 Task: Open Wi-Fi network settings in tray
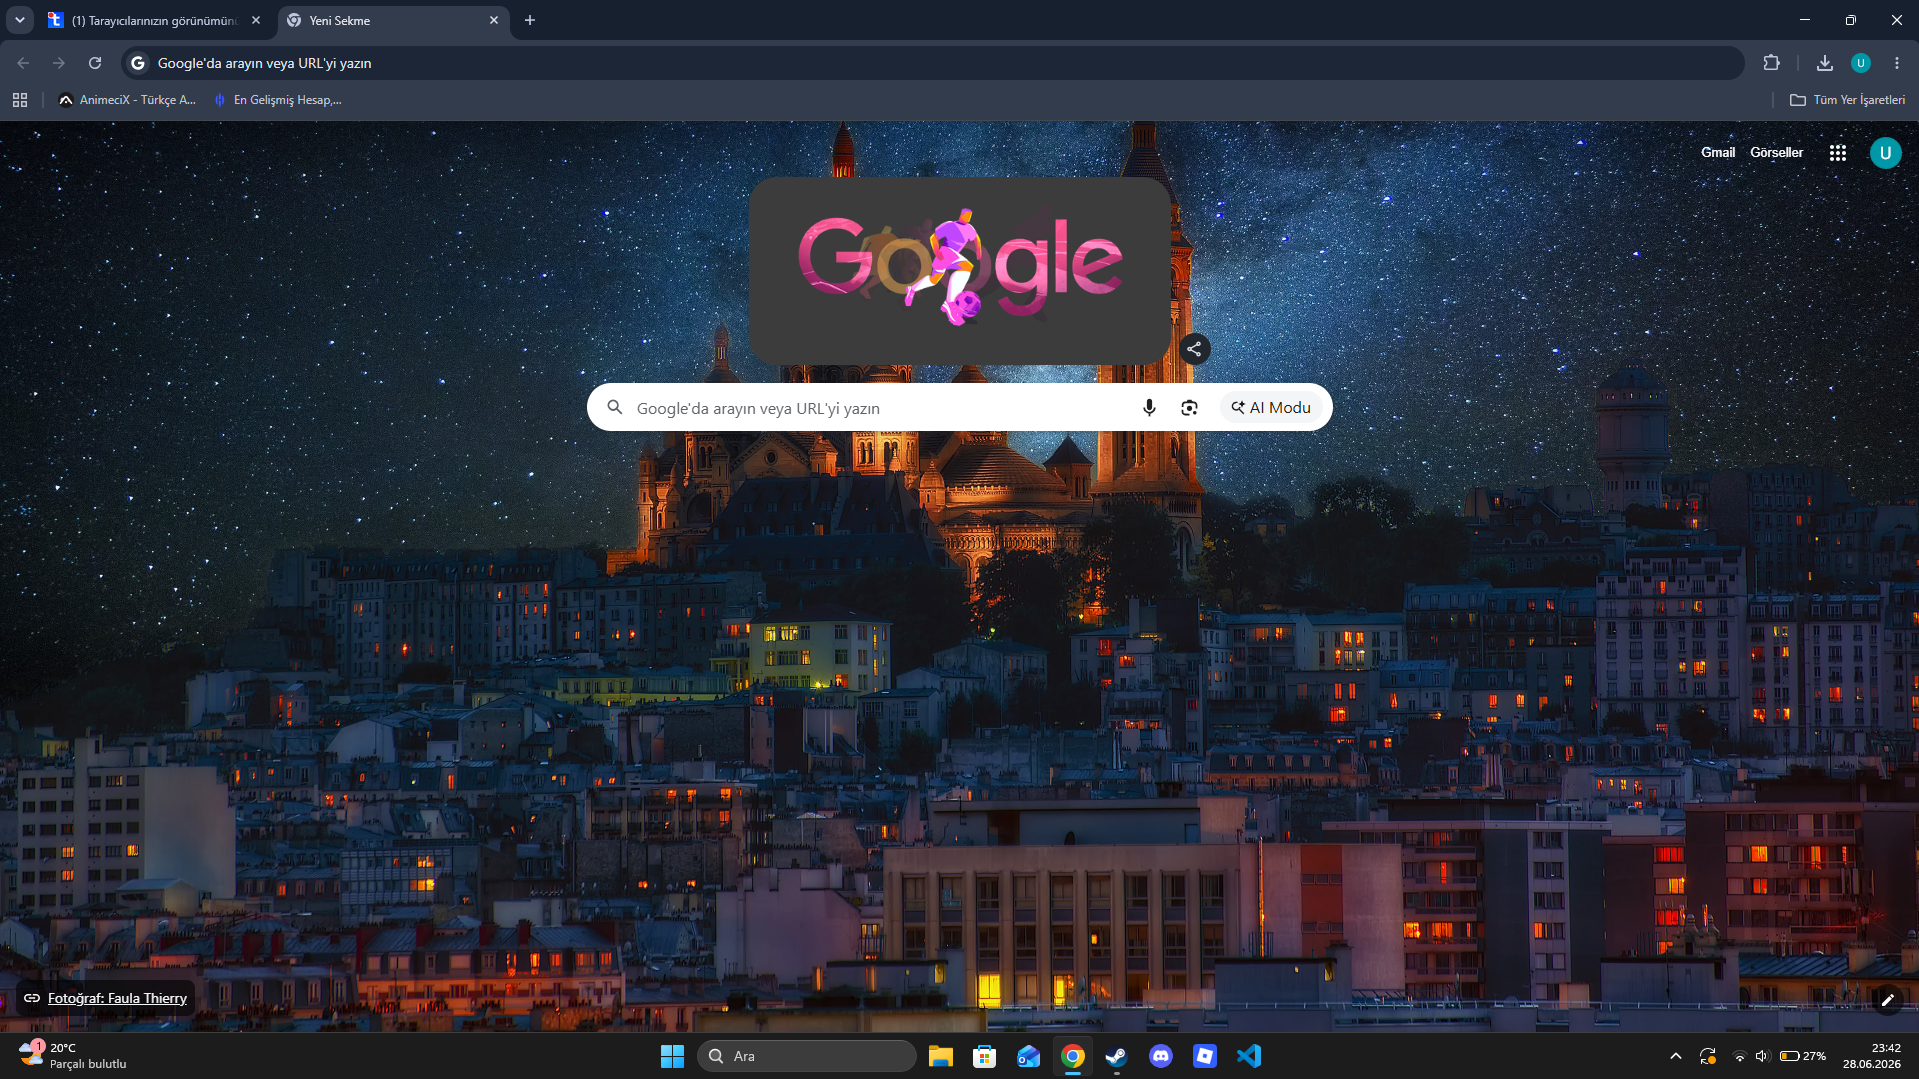pos(1739,1056)
